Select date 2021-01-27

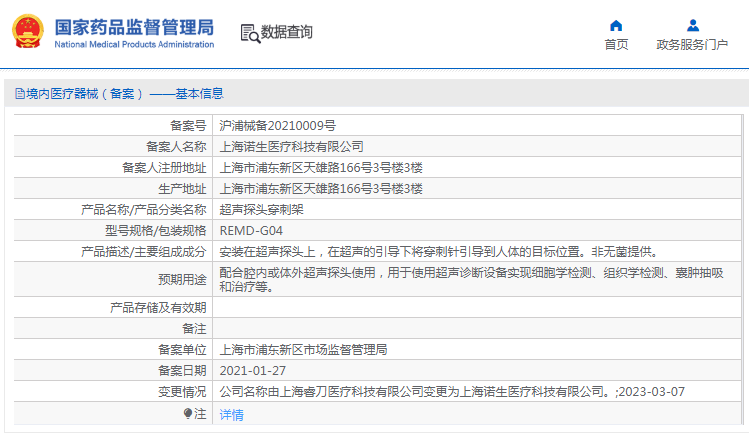(253, 371)
